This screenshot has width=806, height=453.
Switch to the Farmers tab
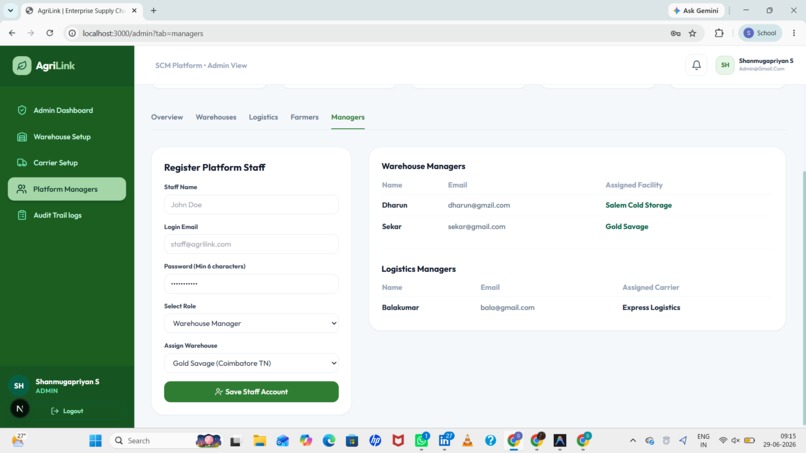pos(304,117)
